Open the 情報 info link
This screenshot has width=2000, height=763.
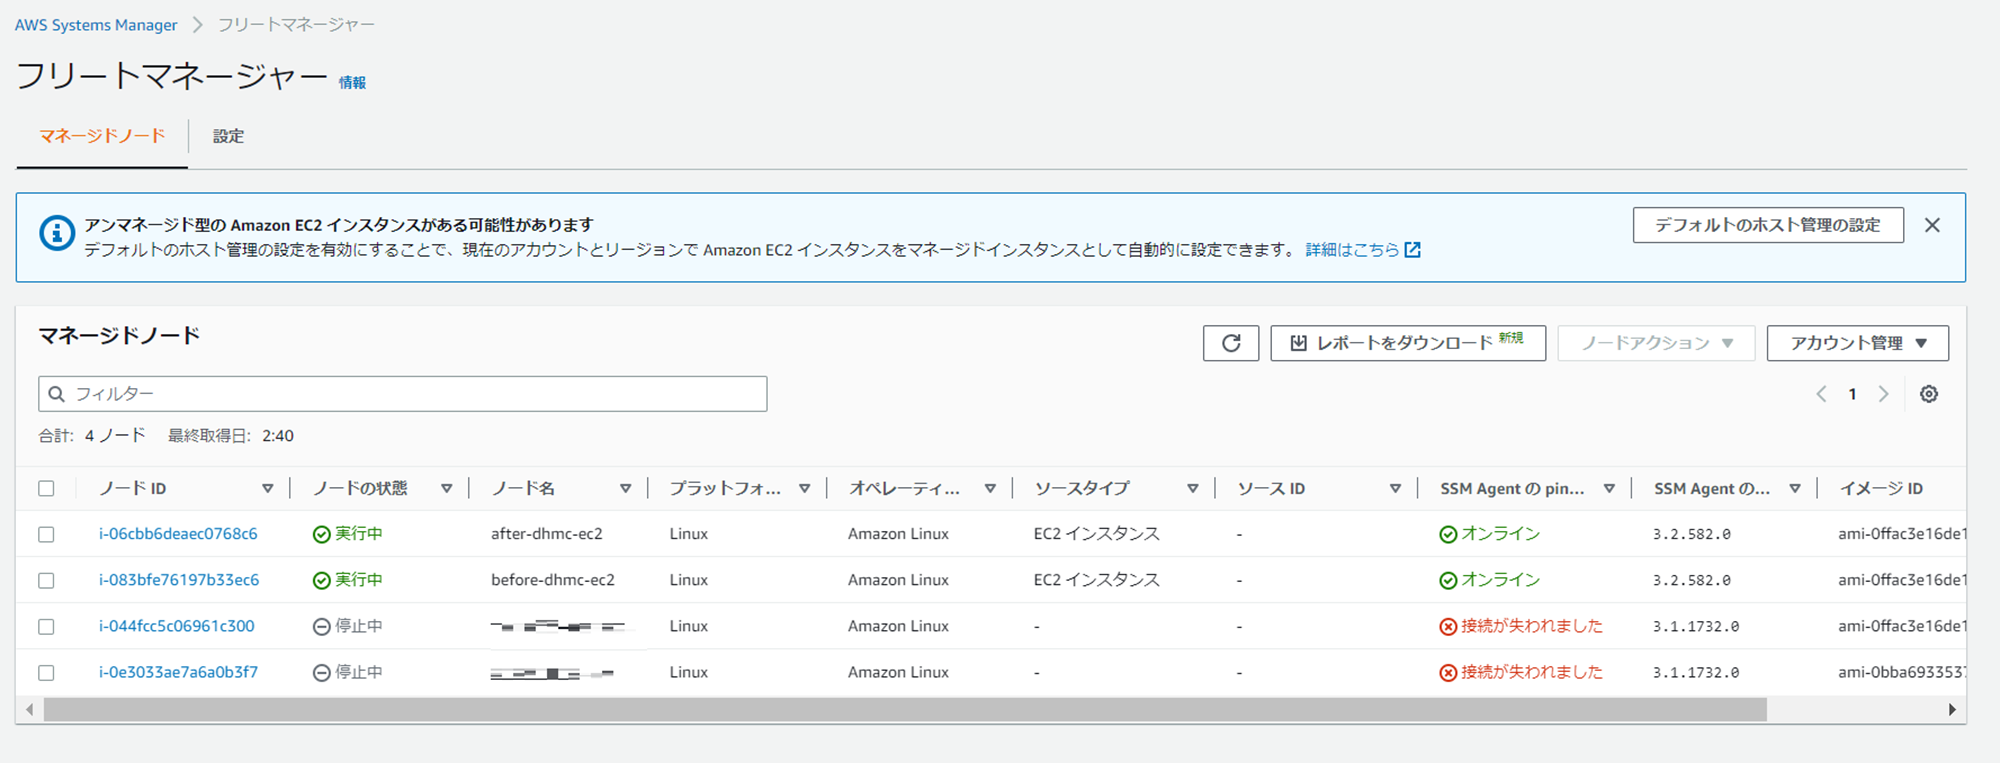pos(352,83)
